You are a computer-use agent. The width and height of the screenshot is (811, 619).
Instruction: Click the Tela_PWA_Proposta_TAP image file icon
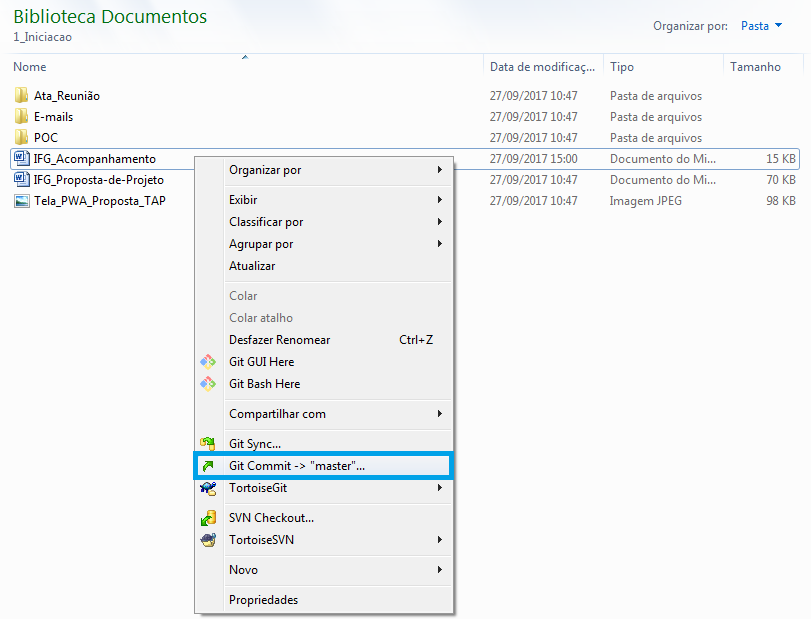coord(22,201)
